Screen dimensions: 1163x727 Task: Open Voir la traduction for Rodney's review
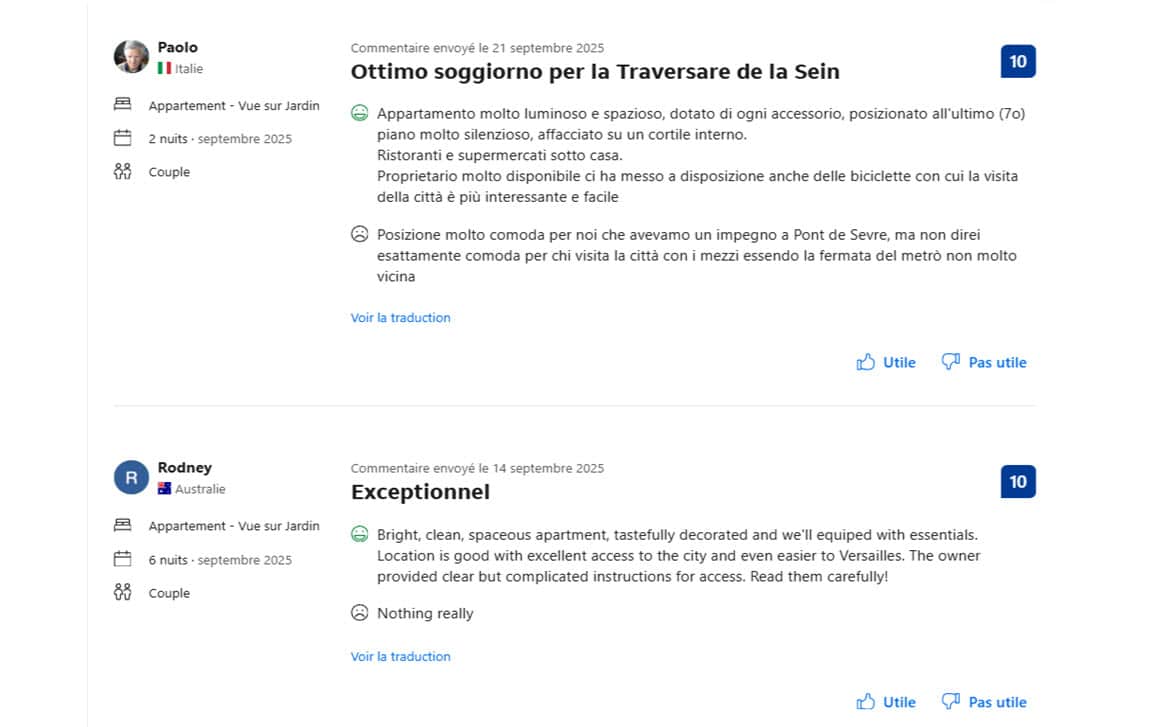400,657
